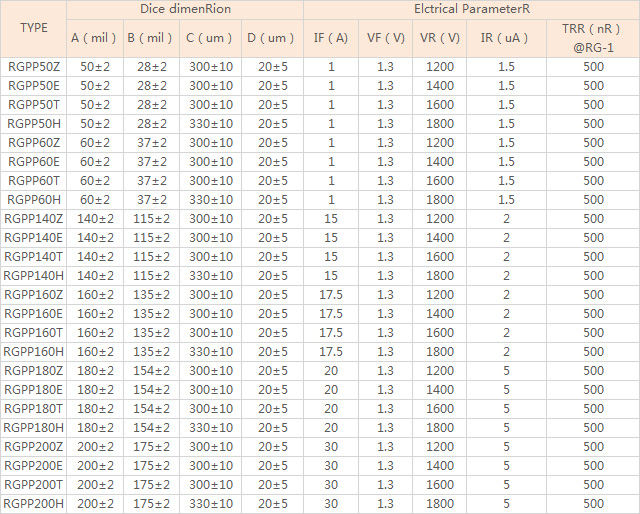This screenshot has width=640, height=514.
Task: Click the RGPP140H type cell
Action: 34,276
